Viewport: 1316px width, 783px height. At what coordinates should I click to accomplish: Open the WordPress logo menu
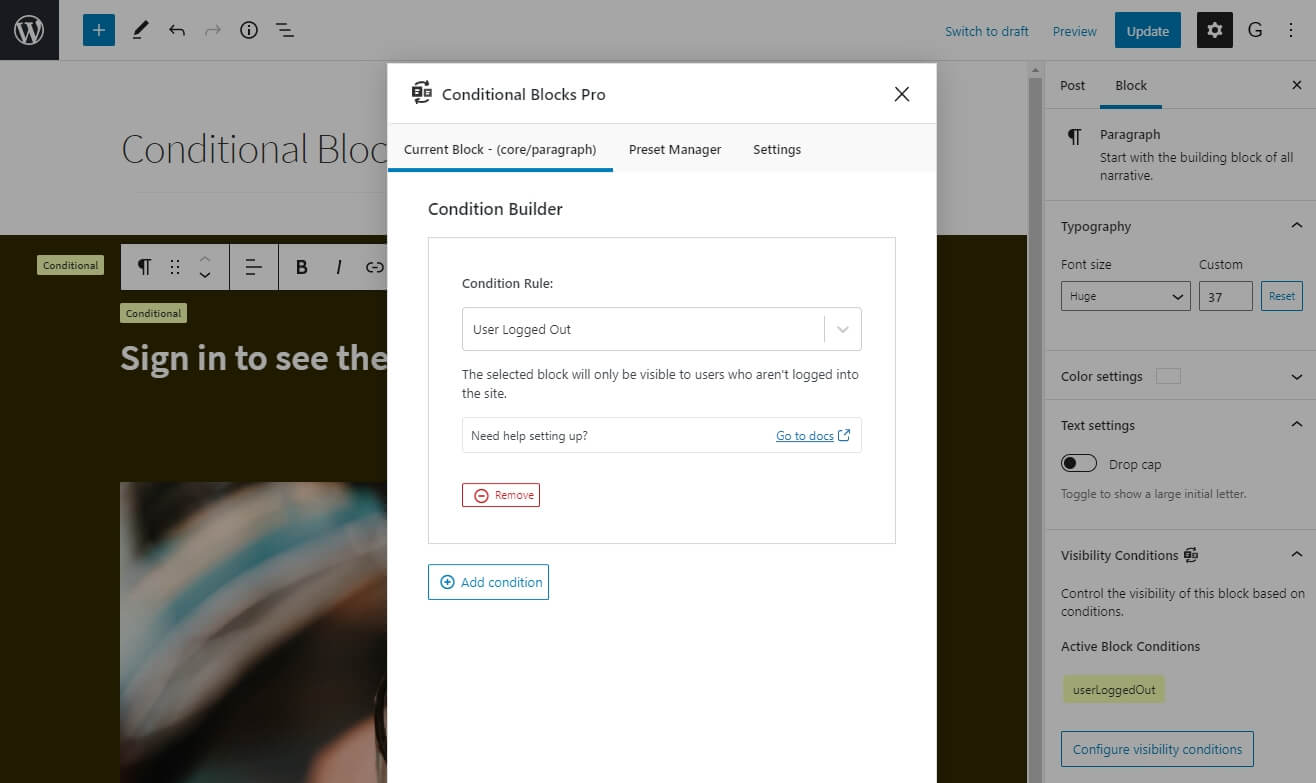pyautogui.click(x=29, y=30)
